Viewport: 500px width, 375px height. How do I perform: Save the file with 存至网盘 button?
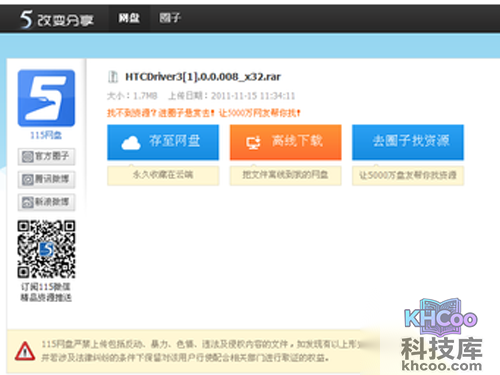[x=163, y=142]
